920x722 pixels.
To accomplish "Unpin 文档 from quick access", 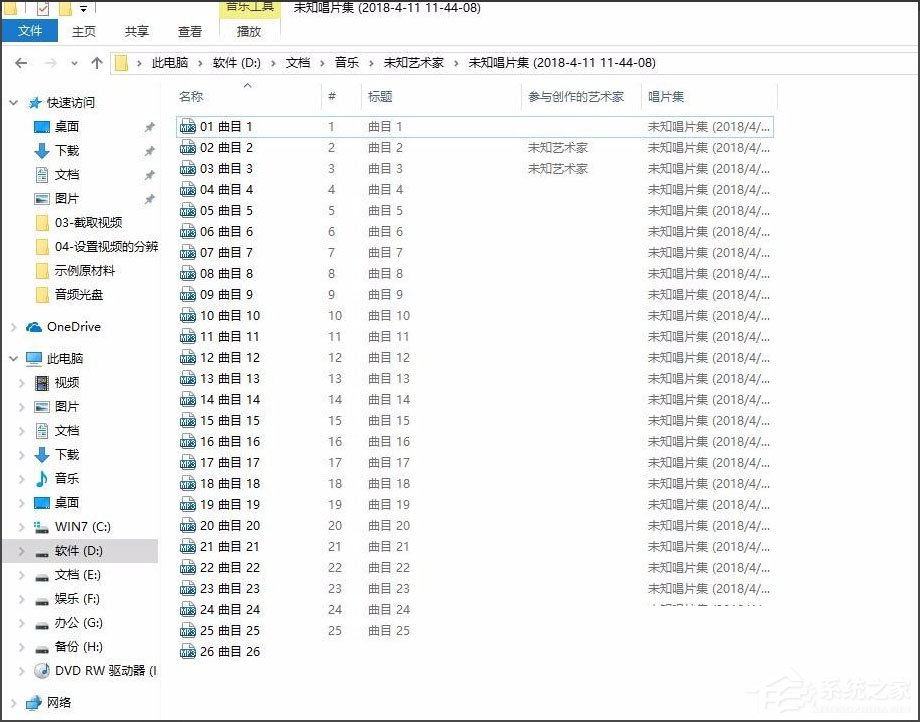I will pos(150,174).
